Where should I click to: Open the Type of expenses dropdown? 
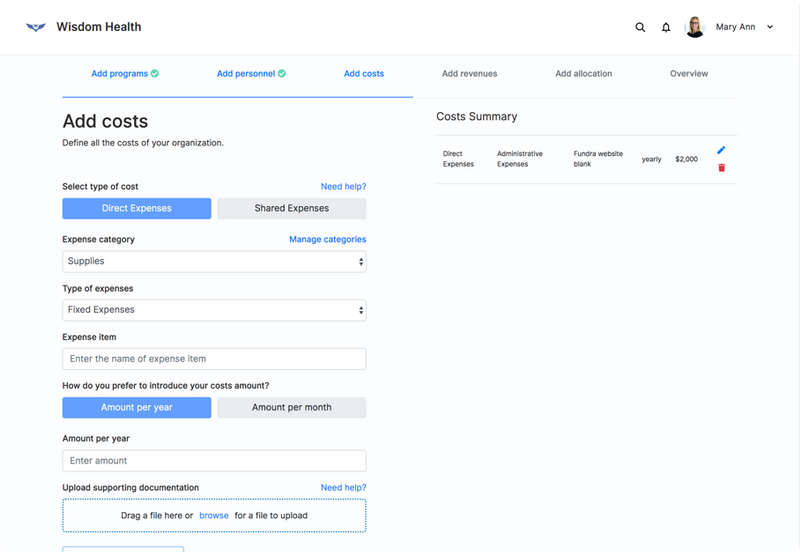[x=214, y=310]
